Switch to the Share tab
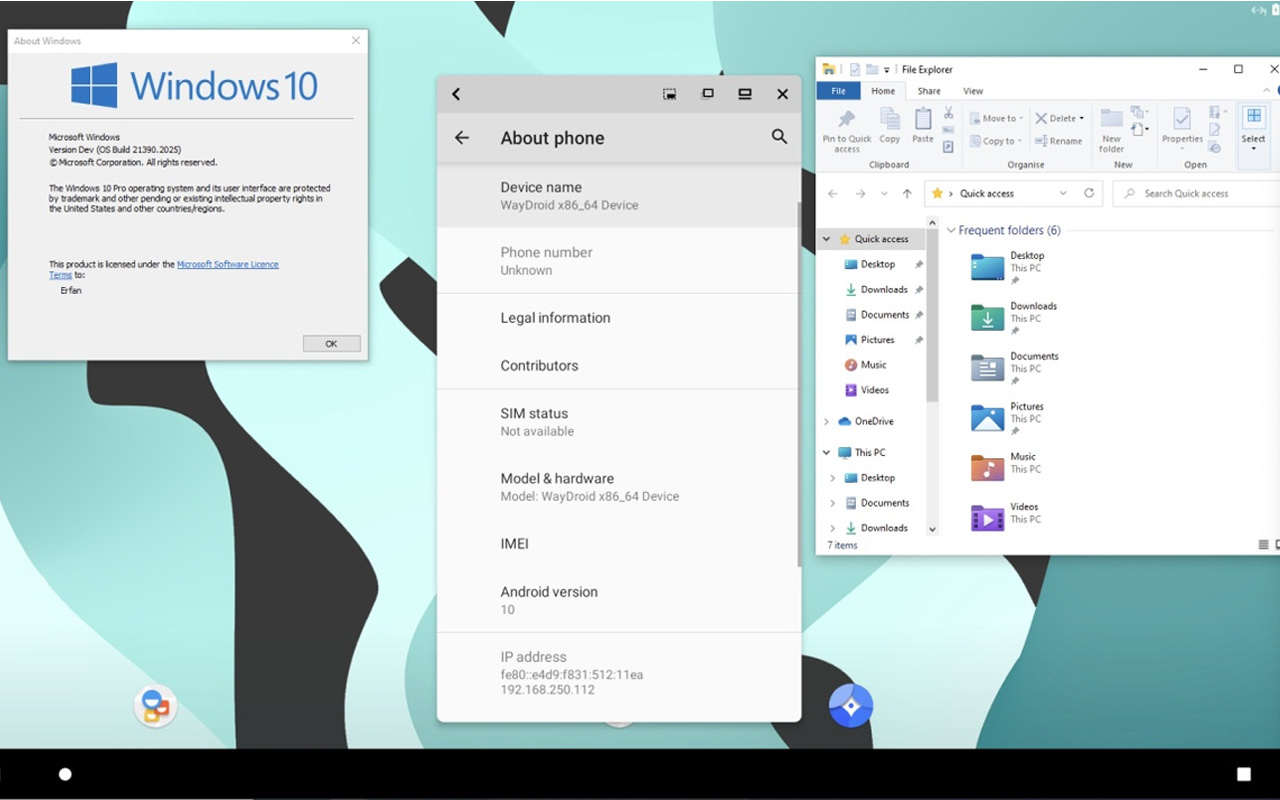 [x=929, y=91]
